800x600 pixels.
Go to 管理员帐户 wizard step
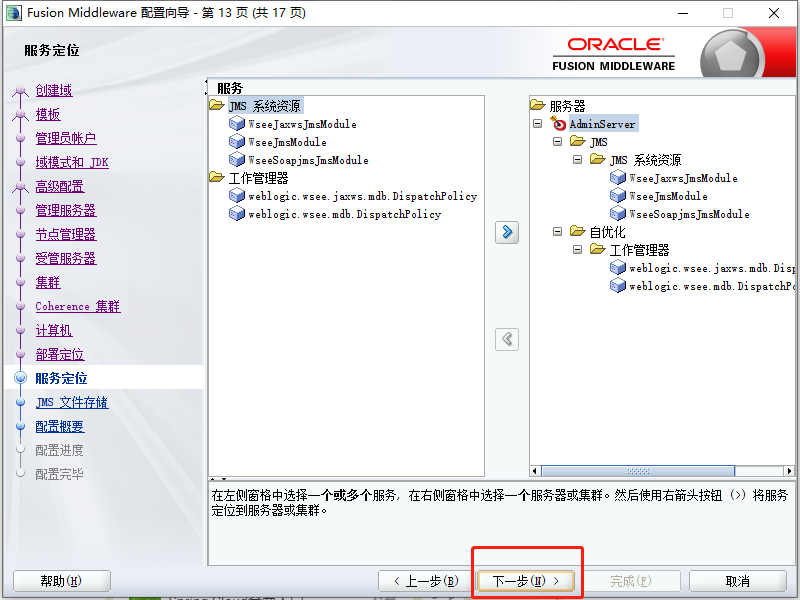(x=66, y=138)
